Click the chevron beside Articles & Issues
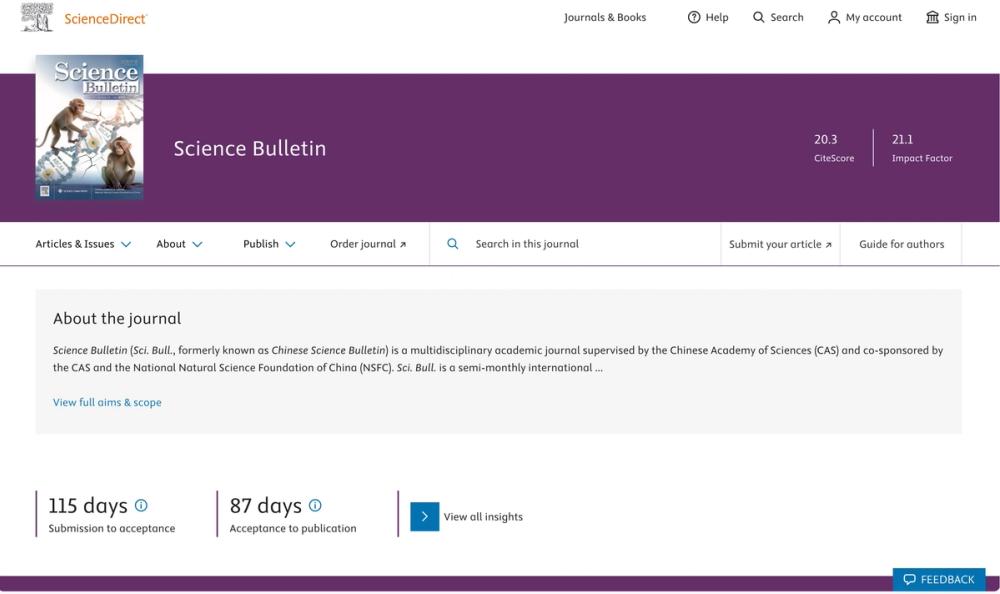This screenshot has height=594, width=1000. click(x=126, y=244)
